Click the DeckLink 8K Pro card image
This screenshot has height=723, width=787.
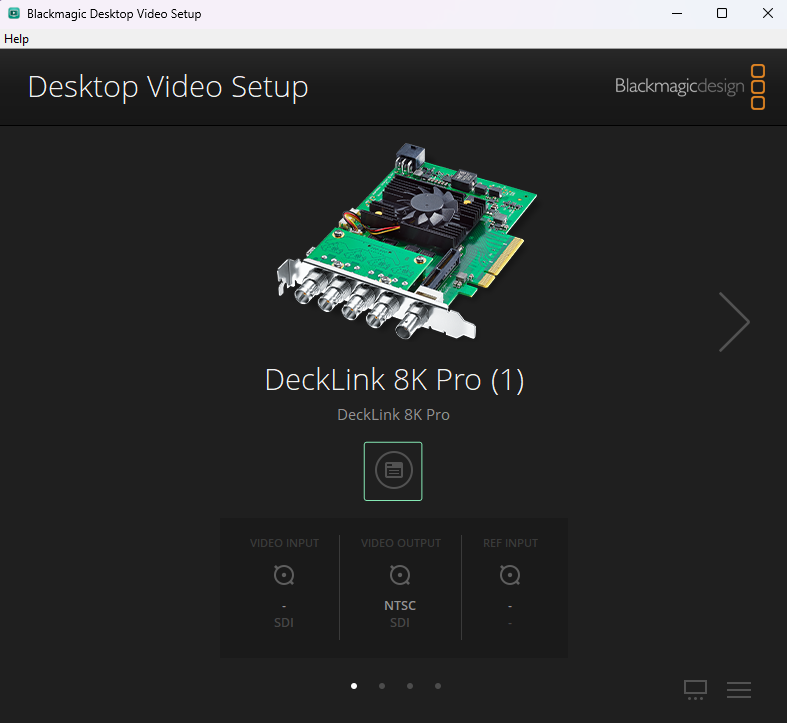click(x=407, y=241)
